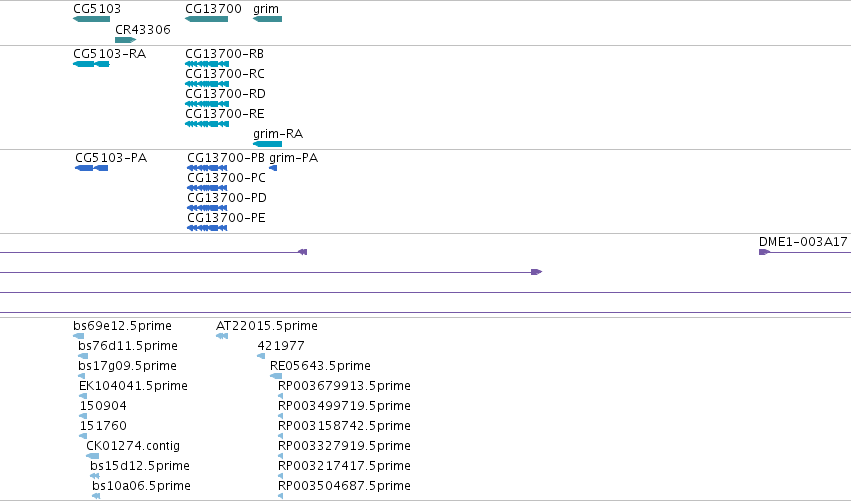Image resolution: width=851 pixels, height=501 pixels.
Task: Click the CG13700-PC label
Action: pos(226,178)
